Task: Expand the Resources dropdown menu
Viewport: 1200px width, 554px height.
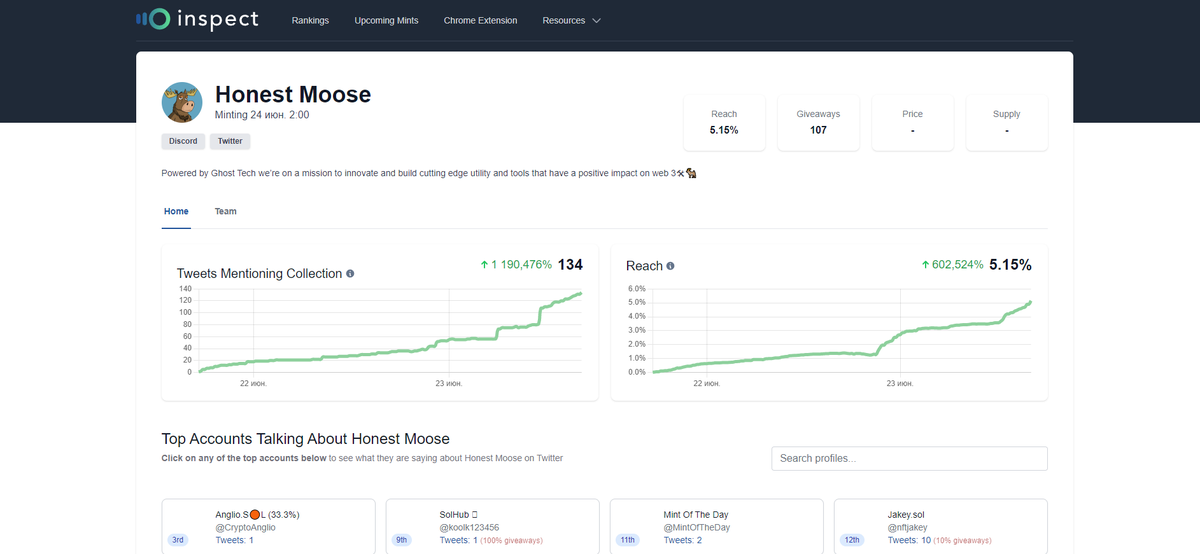Action: pyautogui.click(x=571, y=20)
